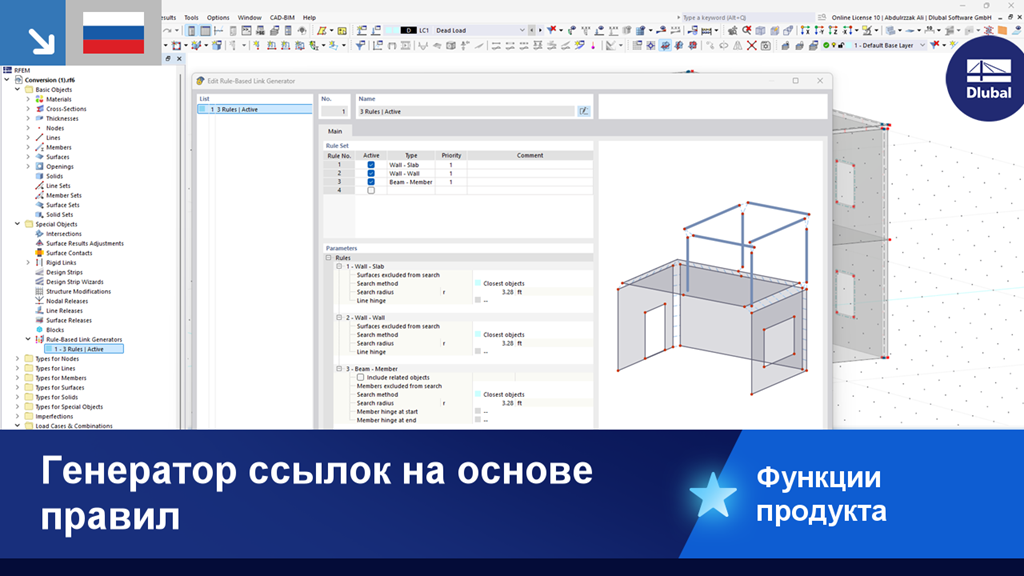
Task: Open the Tools menu
Action: point(191,18)
